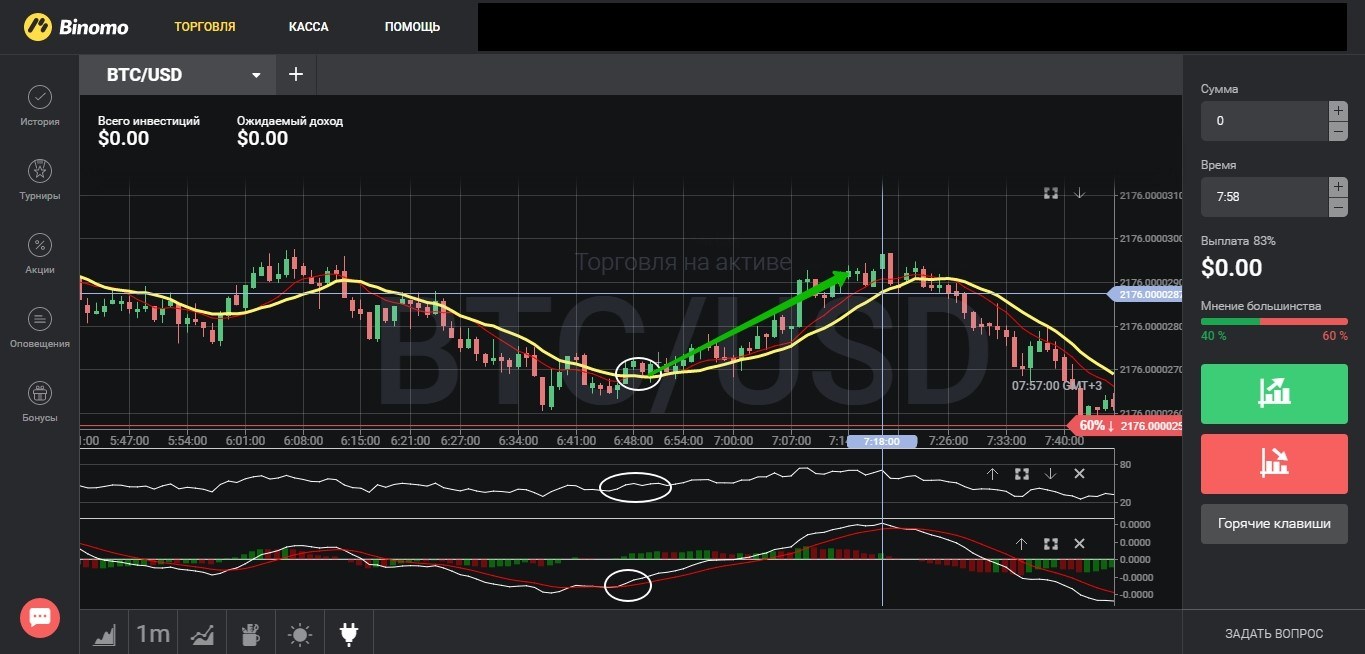Open Турниры in the sidebar

[40, 180]
